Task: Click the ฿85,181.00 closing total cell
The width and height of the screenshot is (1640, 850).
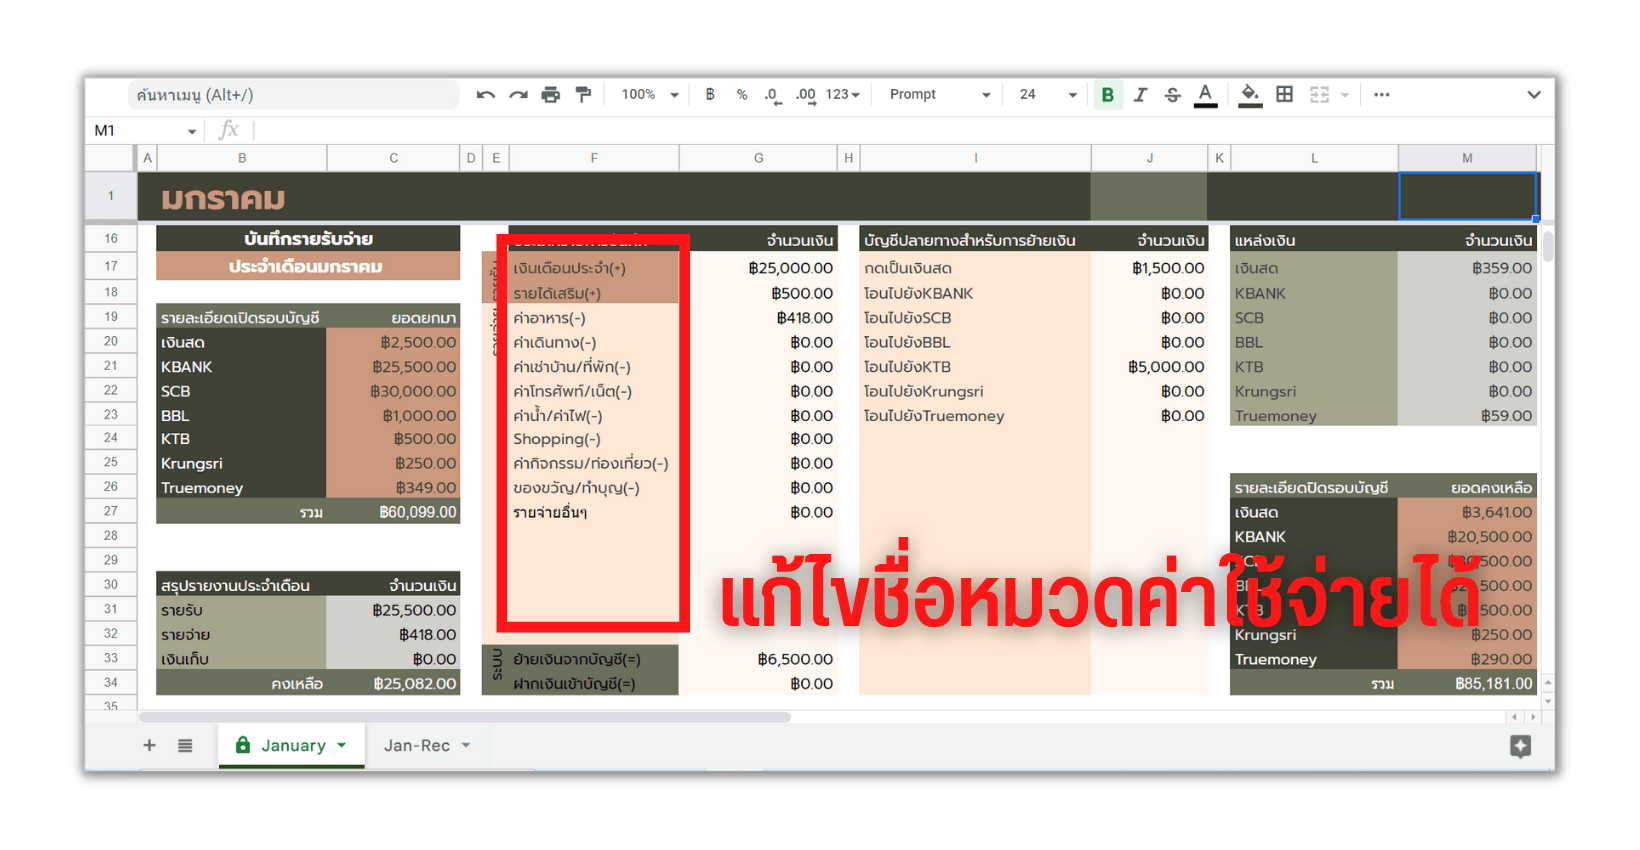Action: (1467, 684)
